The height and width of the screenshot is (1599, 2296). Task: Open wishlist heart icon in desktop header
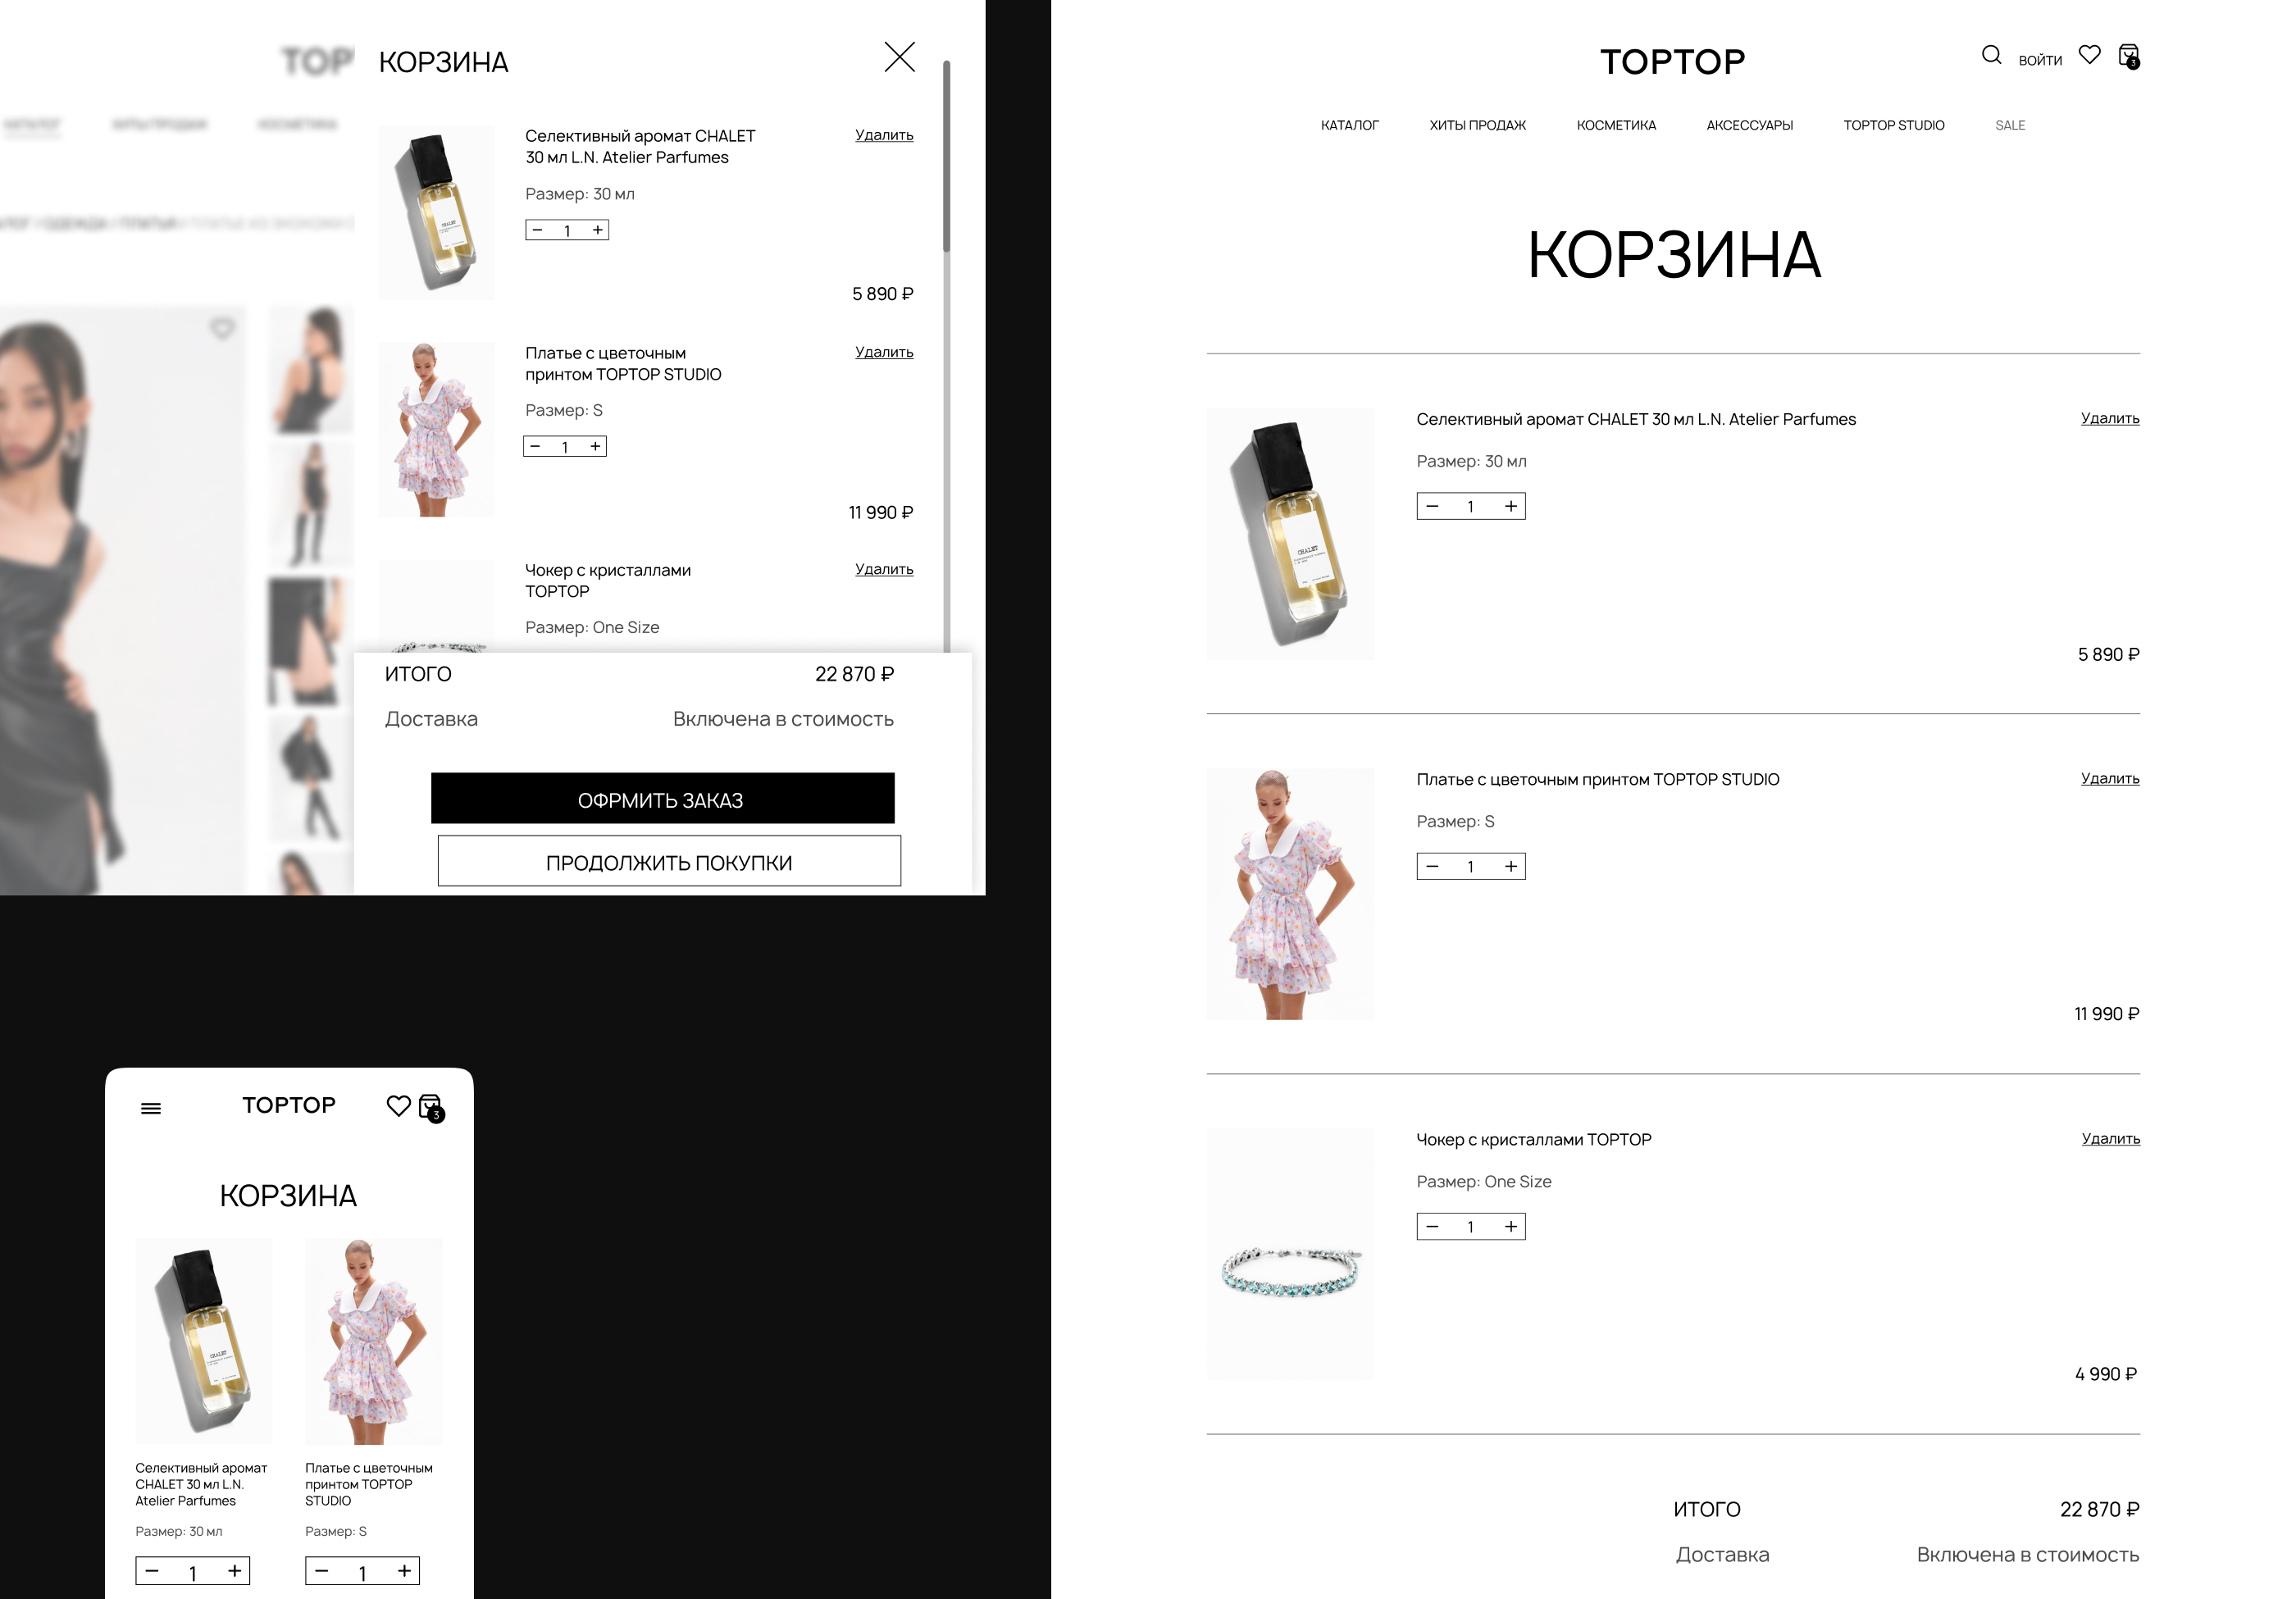[x=2089, y=54]
